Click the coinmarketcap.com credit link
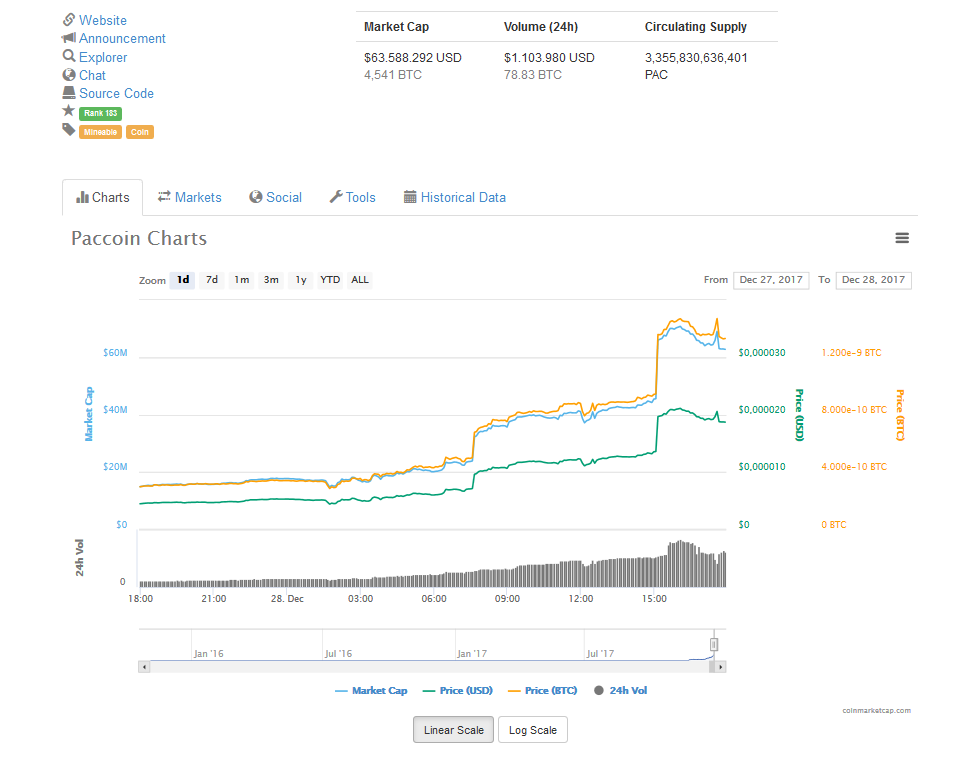The height and width of the screenshot is (763, 975). point(876,710)
